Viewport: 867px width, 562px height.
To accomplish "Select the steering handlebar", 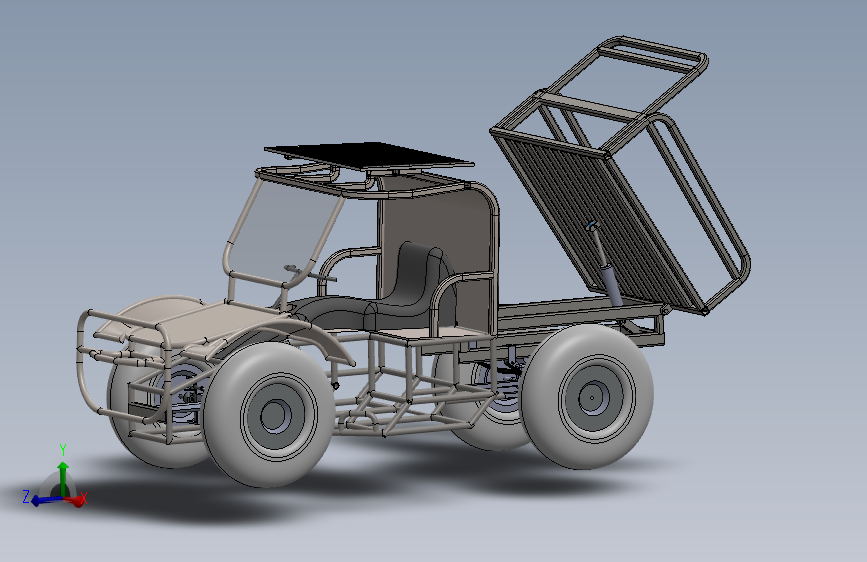I will pyautogui.click(x=310, y=273).
